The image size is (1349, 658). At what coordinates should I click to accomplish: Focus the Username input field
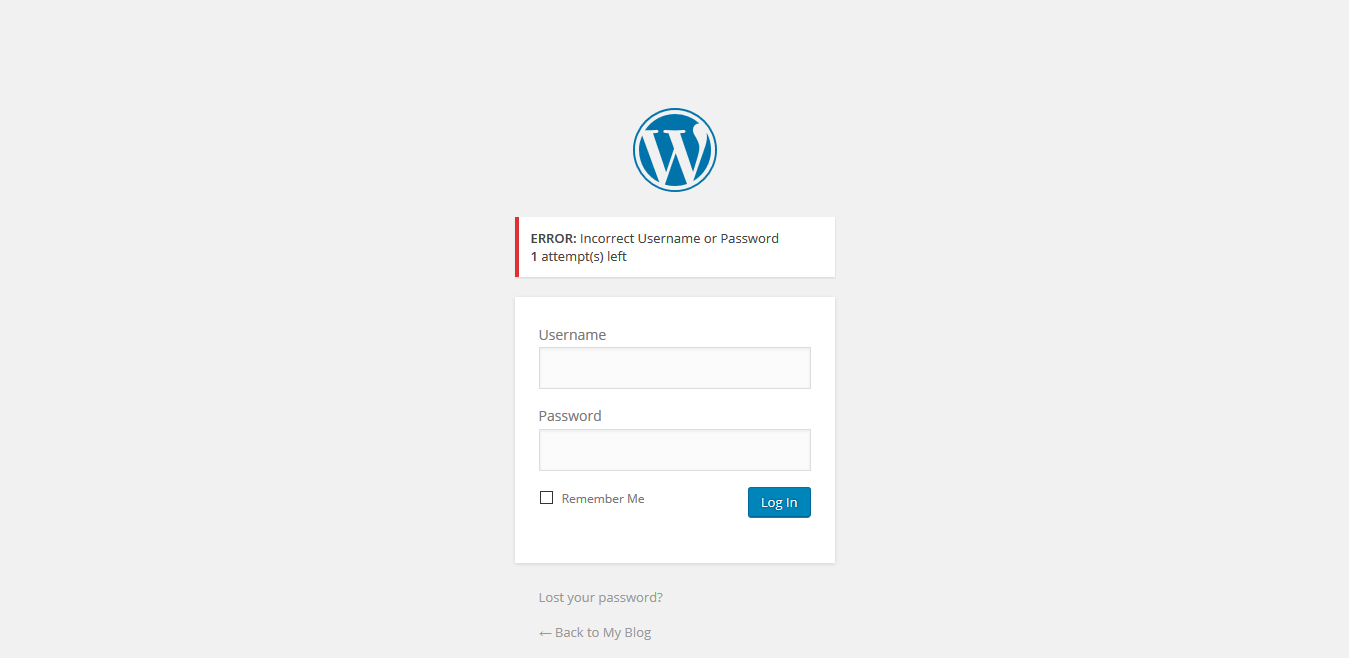coord(674,368)
